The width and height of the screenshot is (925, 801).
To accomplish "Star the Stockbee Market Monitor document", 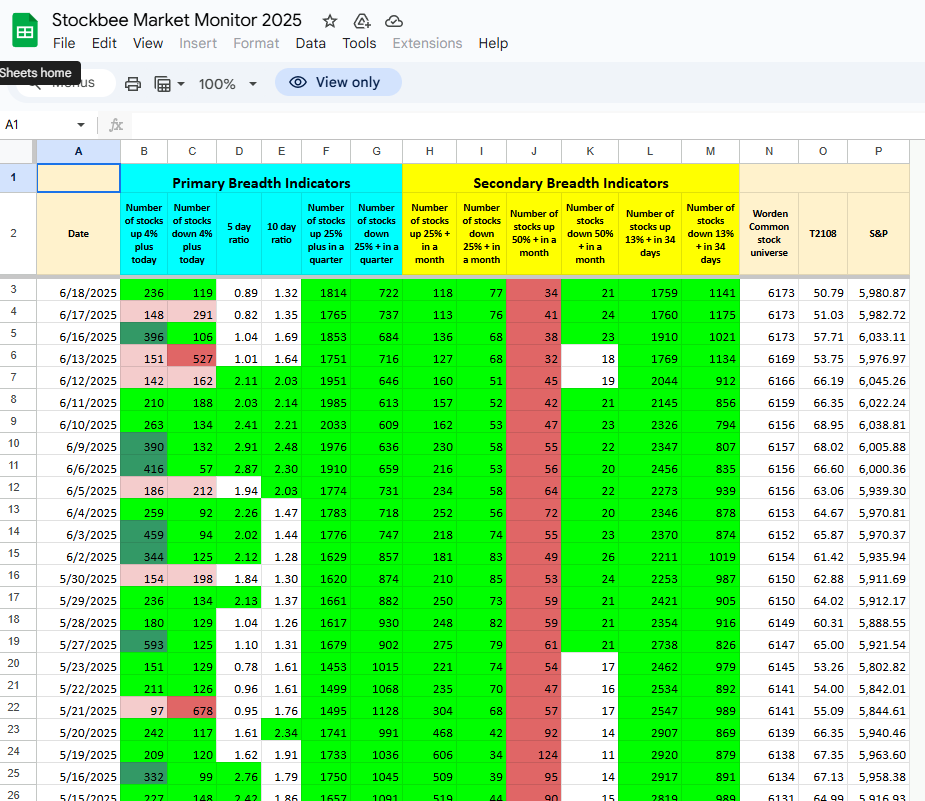I will 330,22.
